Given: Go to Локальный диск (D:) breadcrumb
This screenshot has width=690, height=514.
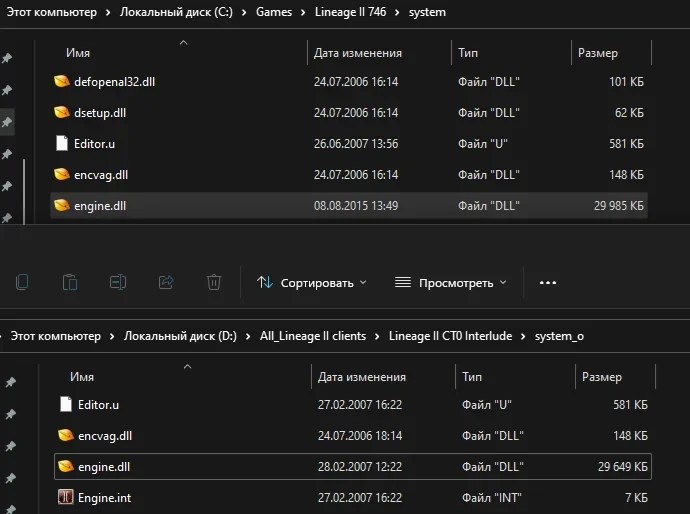Looking at the screenshot, I should pyautogui.click(x=180, y=336).
